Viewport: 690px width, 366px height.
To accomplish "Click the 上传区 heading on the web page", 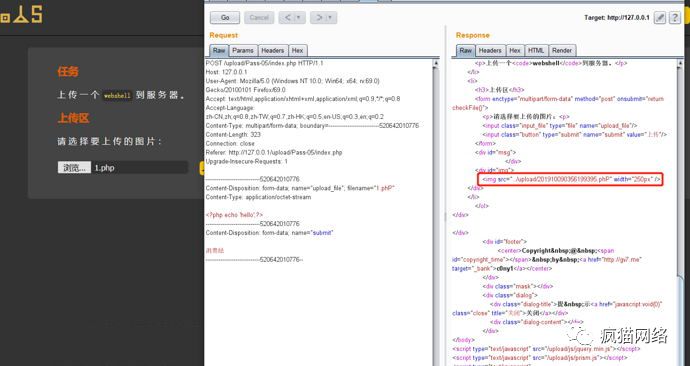I will pyautogui.click(x=73, y=118).
